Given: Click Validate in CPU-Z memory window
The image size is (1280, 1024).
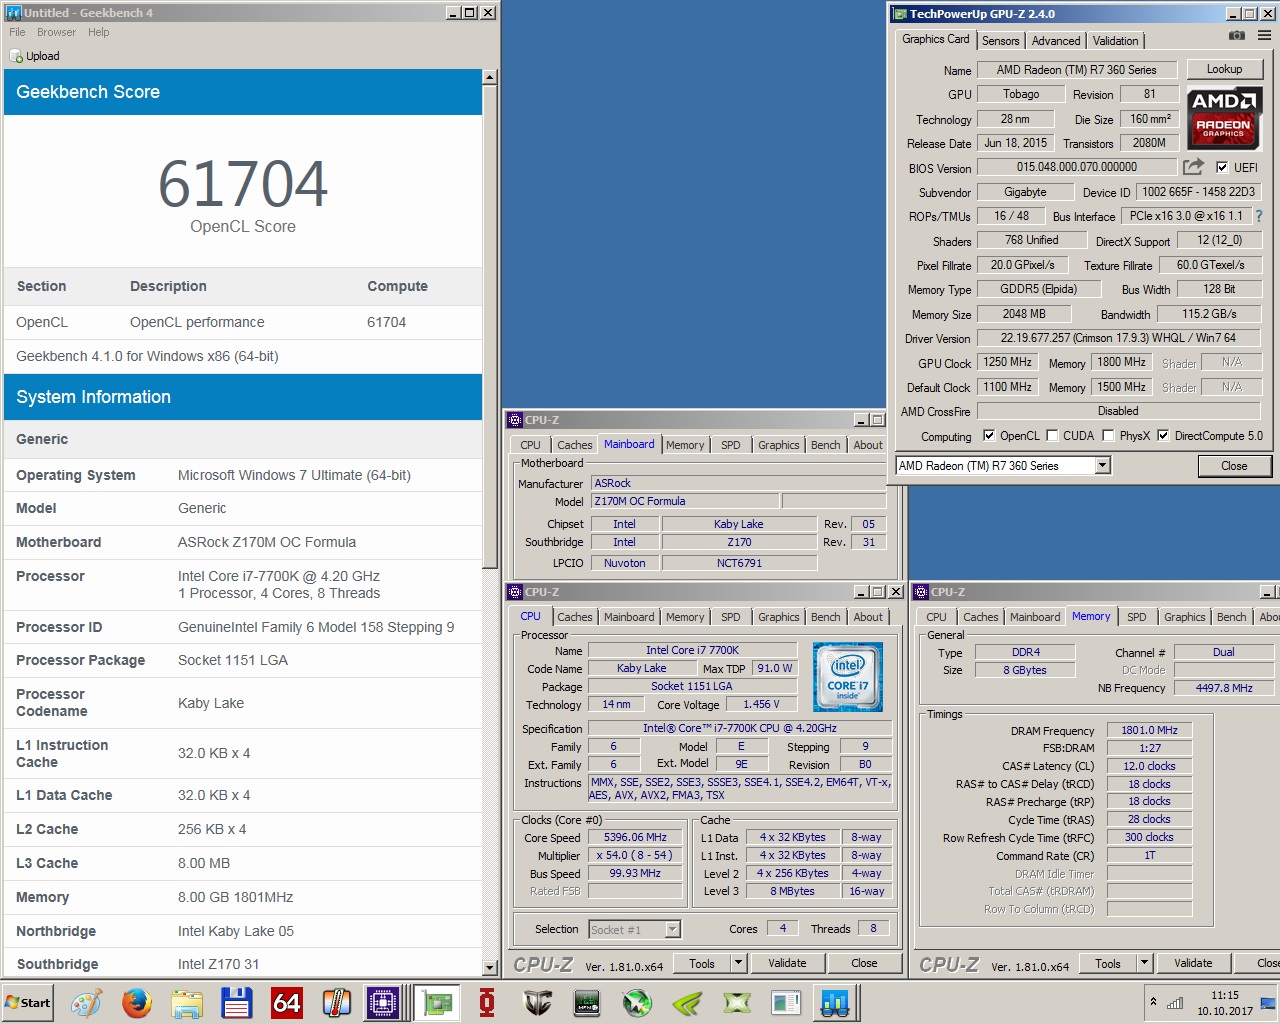Looking at the screenshot, I should coord(1193,963).
